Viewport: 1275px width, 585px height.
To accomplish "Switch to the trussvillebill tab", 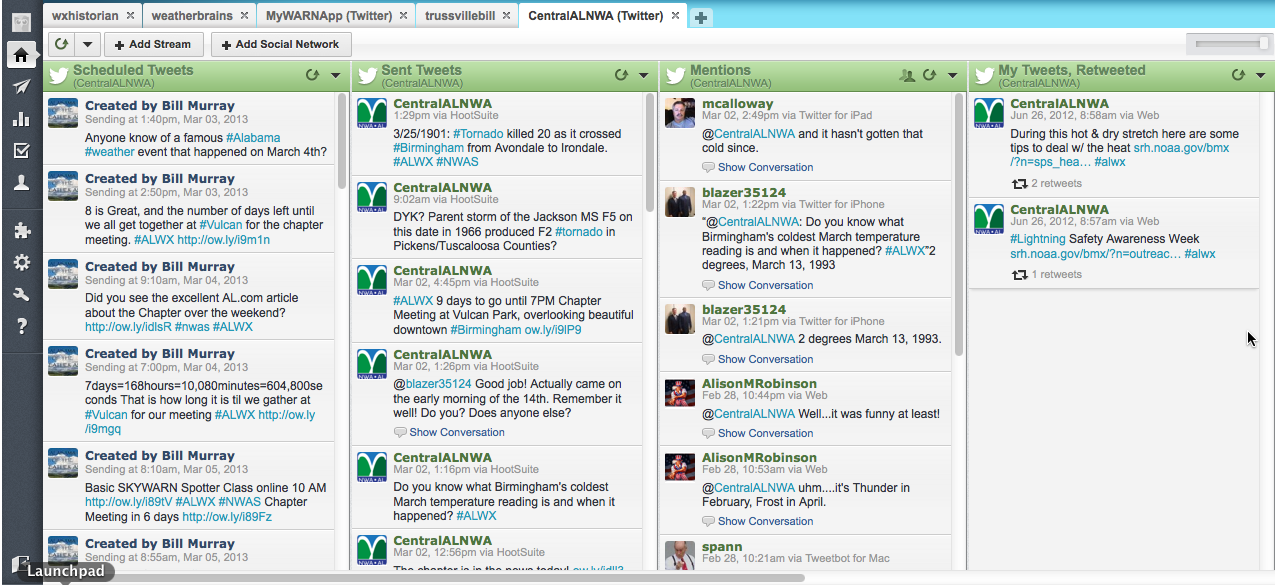I will point(460,16).
